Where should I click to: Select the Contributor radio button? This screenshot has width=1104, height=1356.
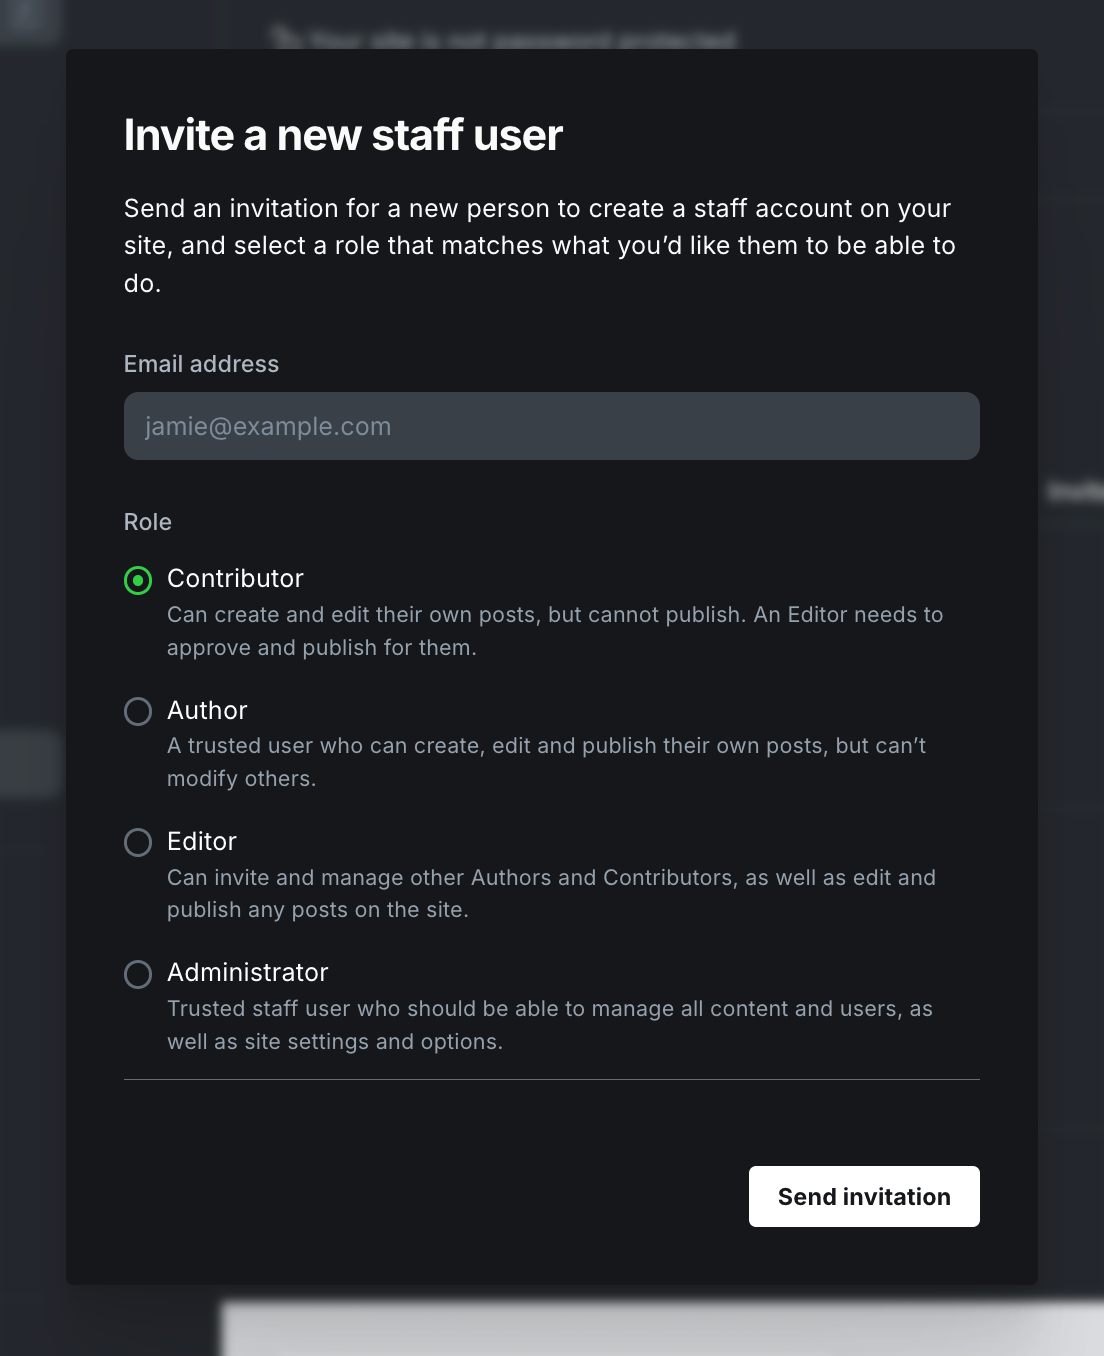pos(138,580)
